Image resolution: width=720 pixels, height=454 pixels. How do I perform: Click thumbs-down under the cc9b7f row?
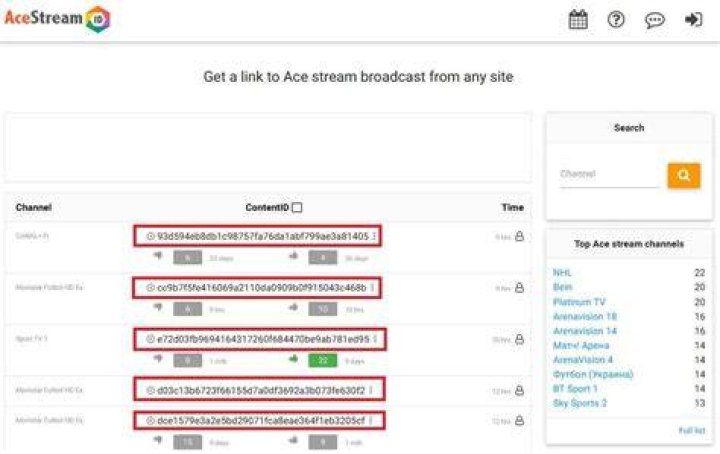coord(158,307)
